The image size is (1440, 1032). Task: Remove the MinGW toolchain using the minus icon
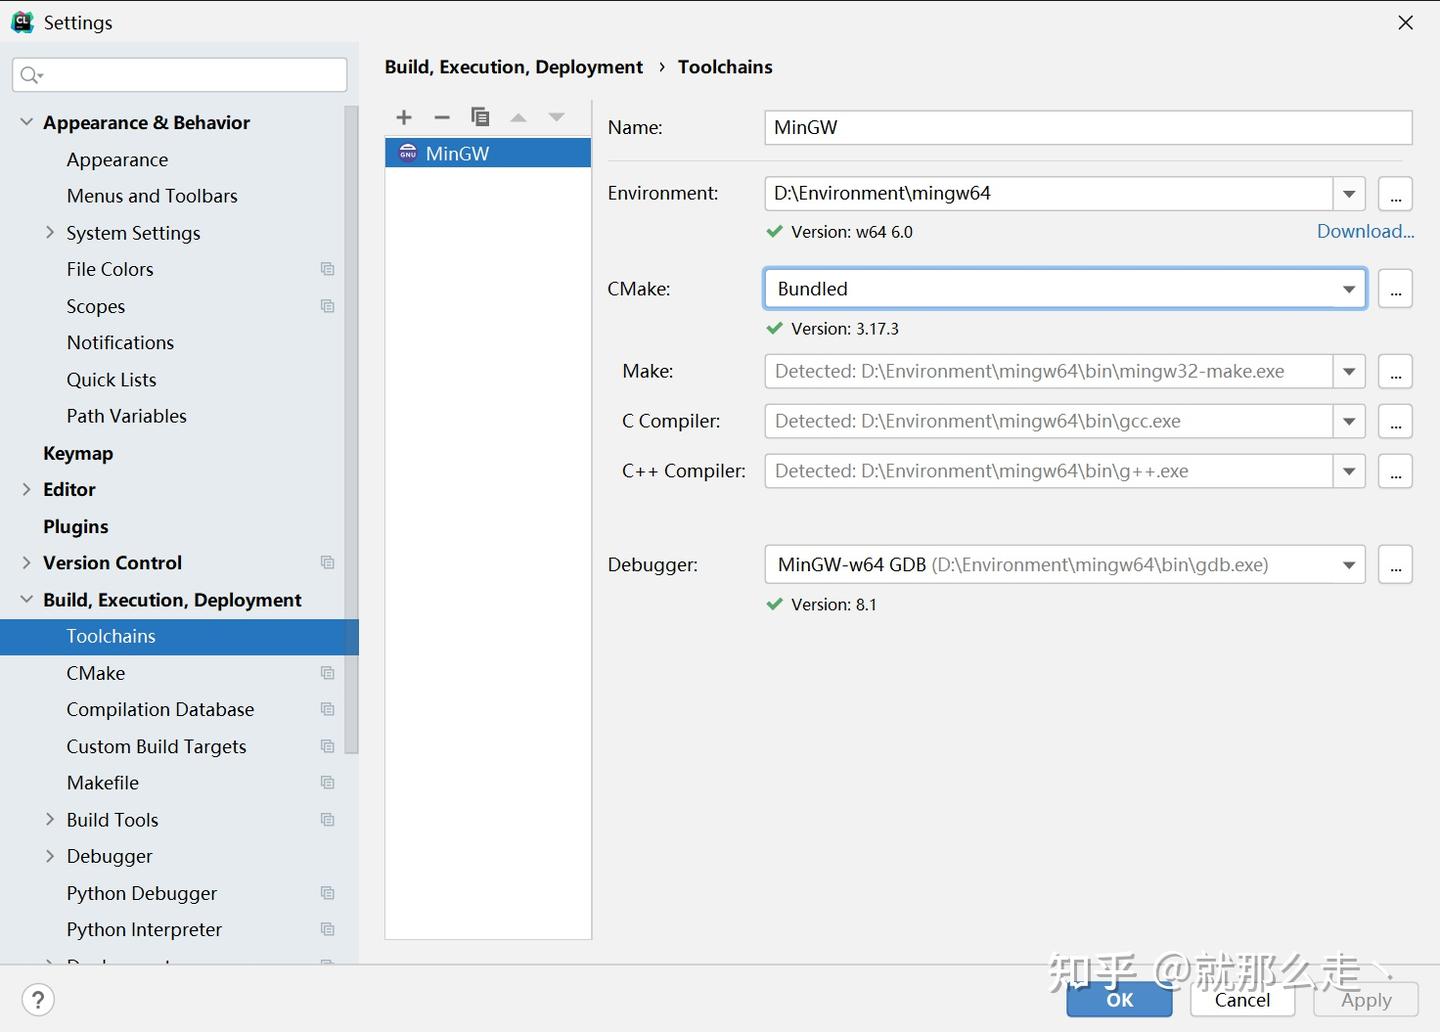tap(442, 117)
